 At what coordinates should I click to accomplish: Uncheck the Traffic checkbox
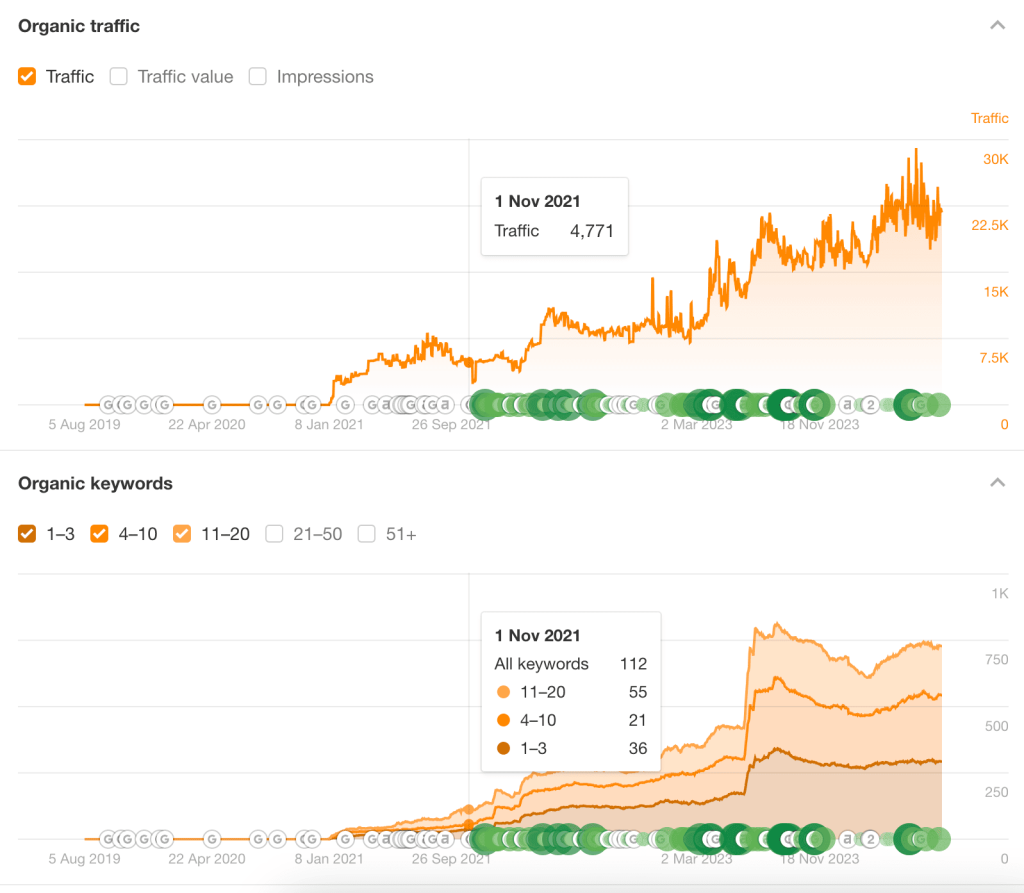coord(28,77)
